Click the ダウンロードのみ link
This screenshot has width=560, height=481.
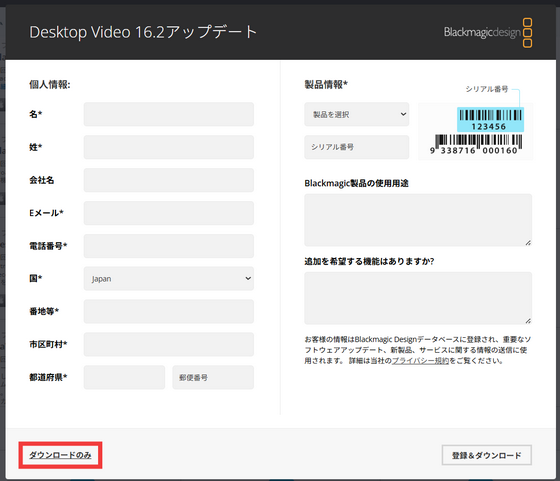(60, 455)
